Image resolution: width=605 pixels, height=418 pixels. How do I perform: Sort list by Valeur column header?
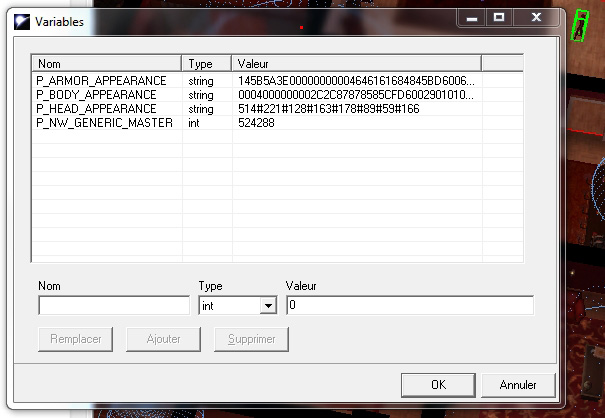pyautogui.click(x=357, y=63)
